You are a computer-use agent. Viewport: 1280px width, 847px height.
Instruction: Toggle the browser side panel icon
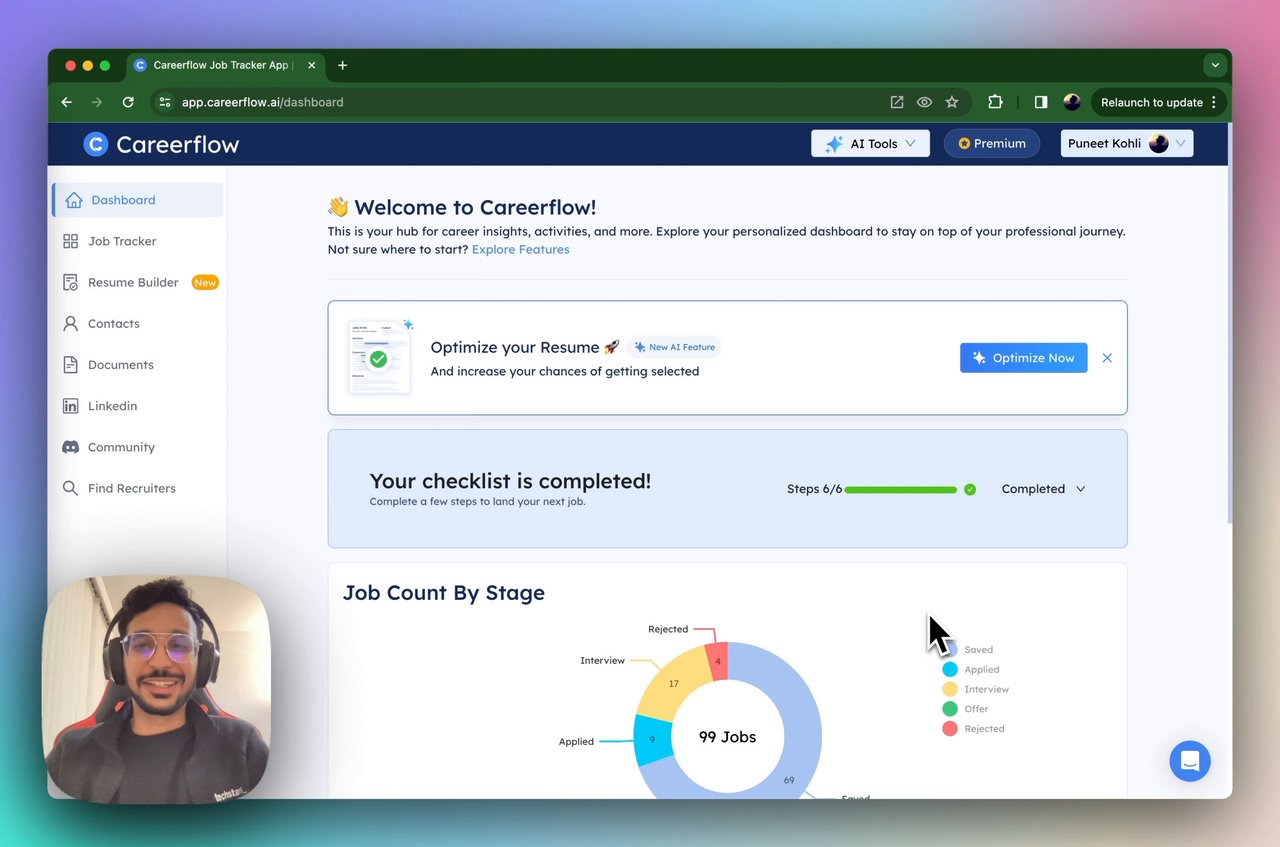click(x=1041, y=102)
